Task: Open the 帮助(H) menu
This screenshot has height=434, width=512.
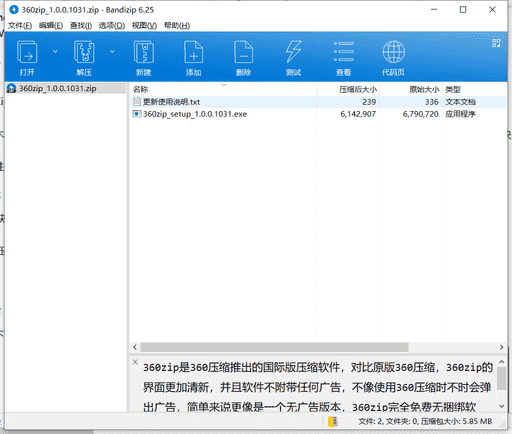Action: 177,25
